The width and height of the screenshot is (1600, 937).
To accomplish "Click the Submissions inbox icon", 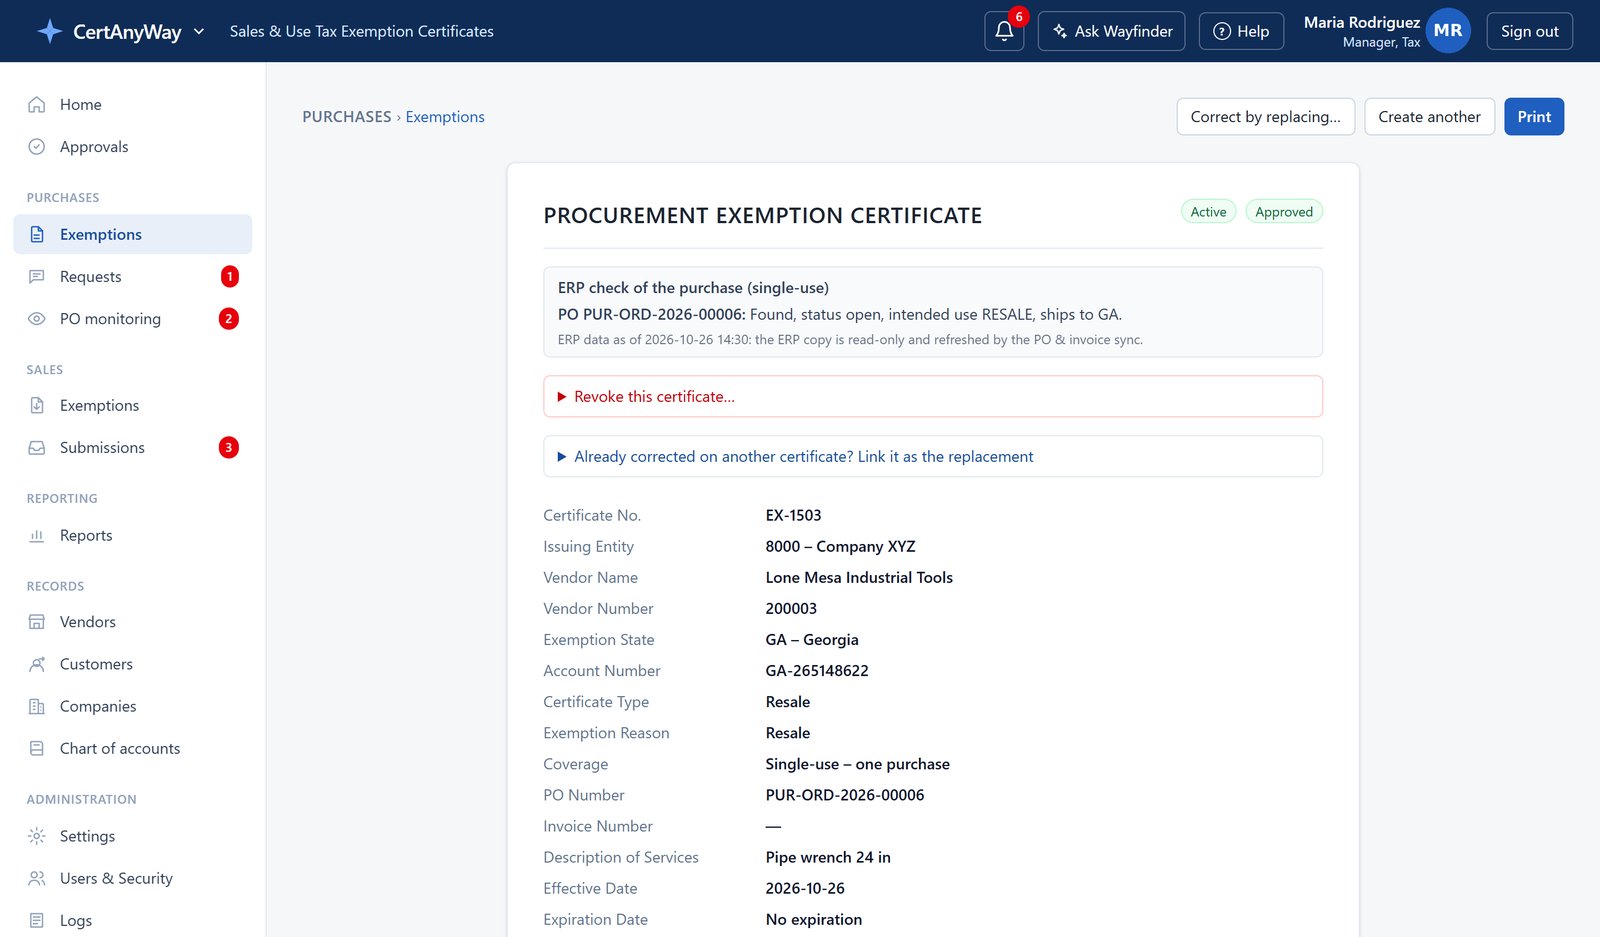I will pyautogui.click(x=37, y=447).
